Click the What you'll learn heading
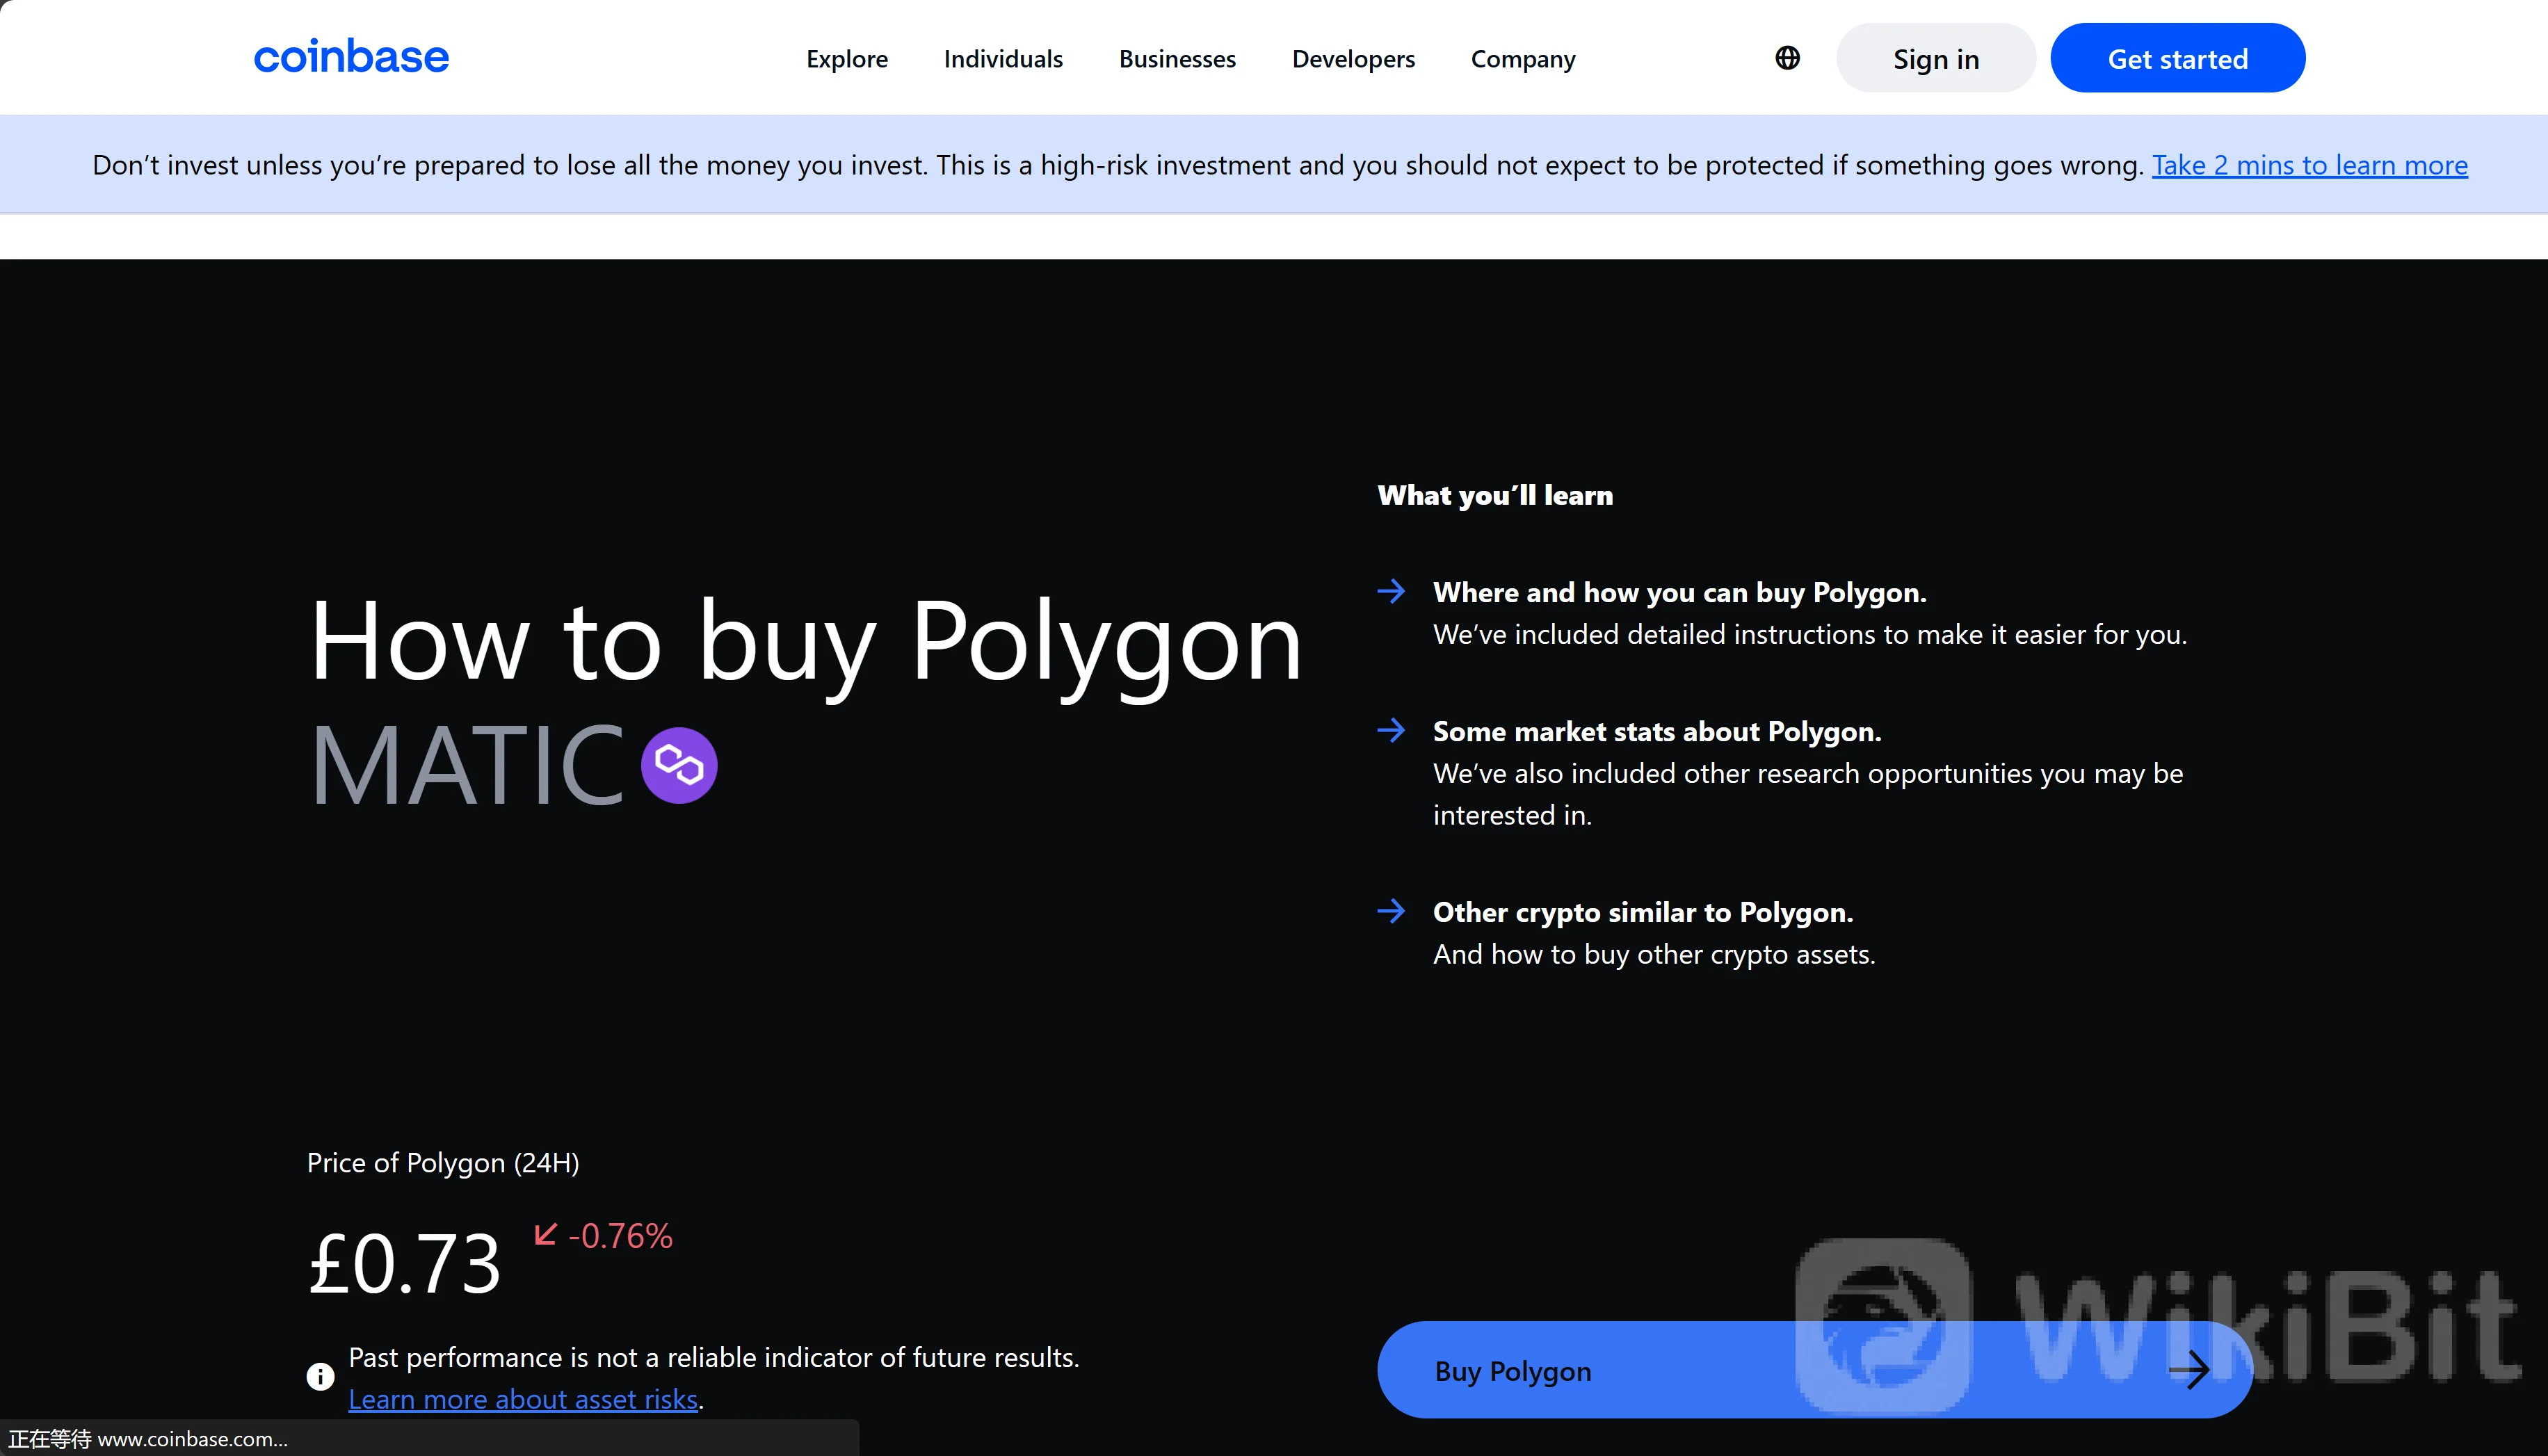 [1495, 495]
